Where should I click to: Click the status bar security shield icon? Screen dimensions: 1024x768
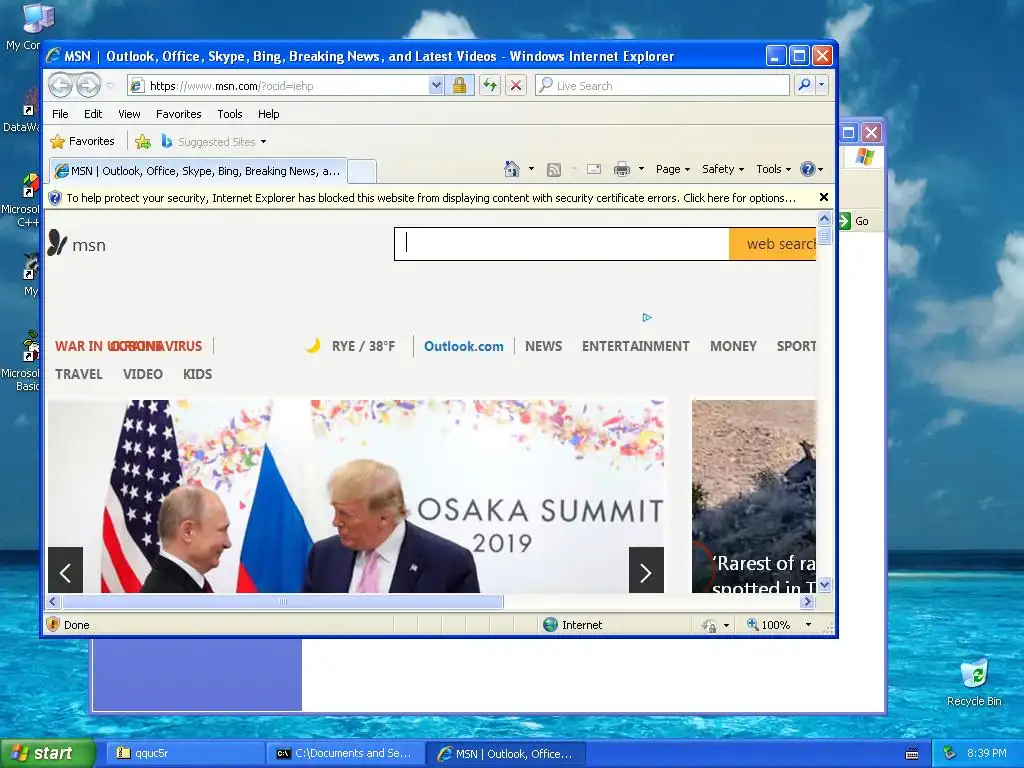[54, 624]
